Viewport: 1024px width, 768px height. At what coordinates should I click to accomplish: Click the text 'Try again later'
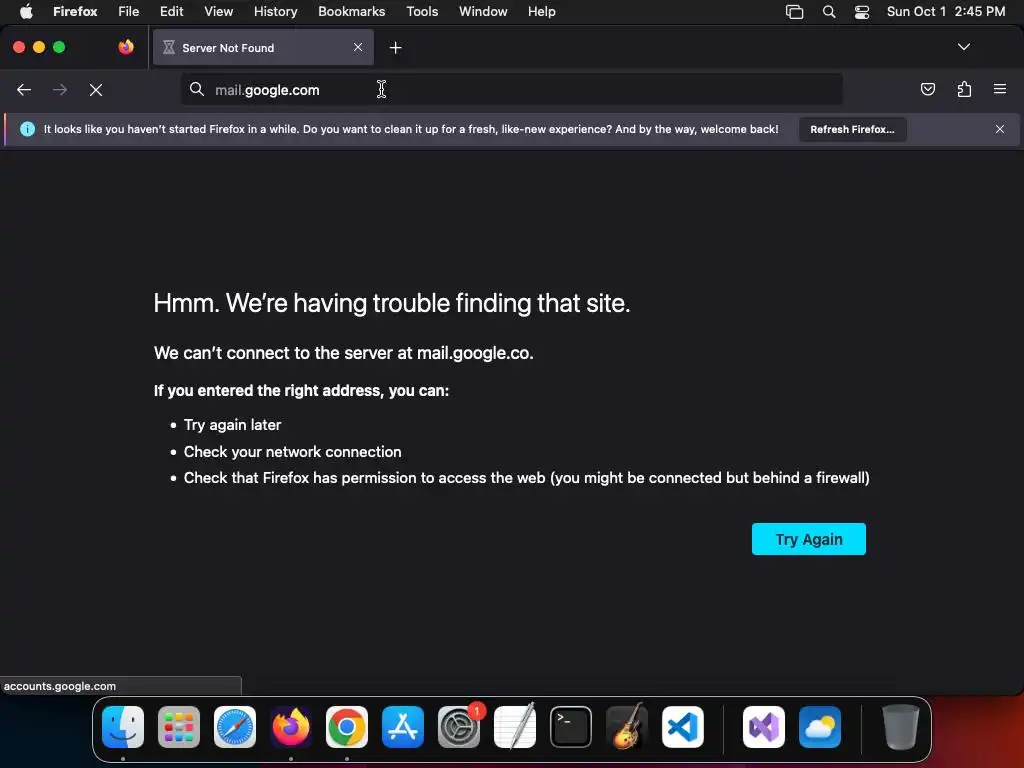232,424
